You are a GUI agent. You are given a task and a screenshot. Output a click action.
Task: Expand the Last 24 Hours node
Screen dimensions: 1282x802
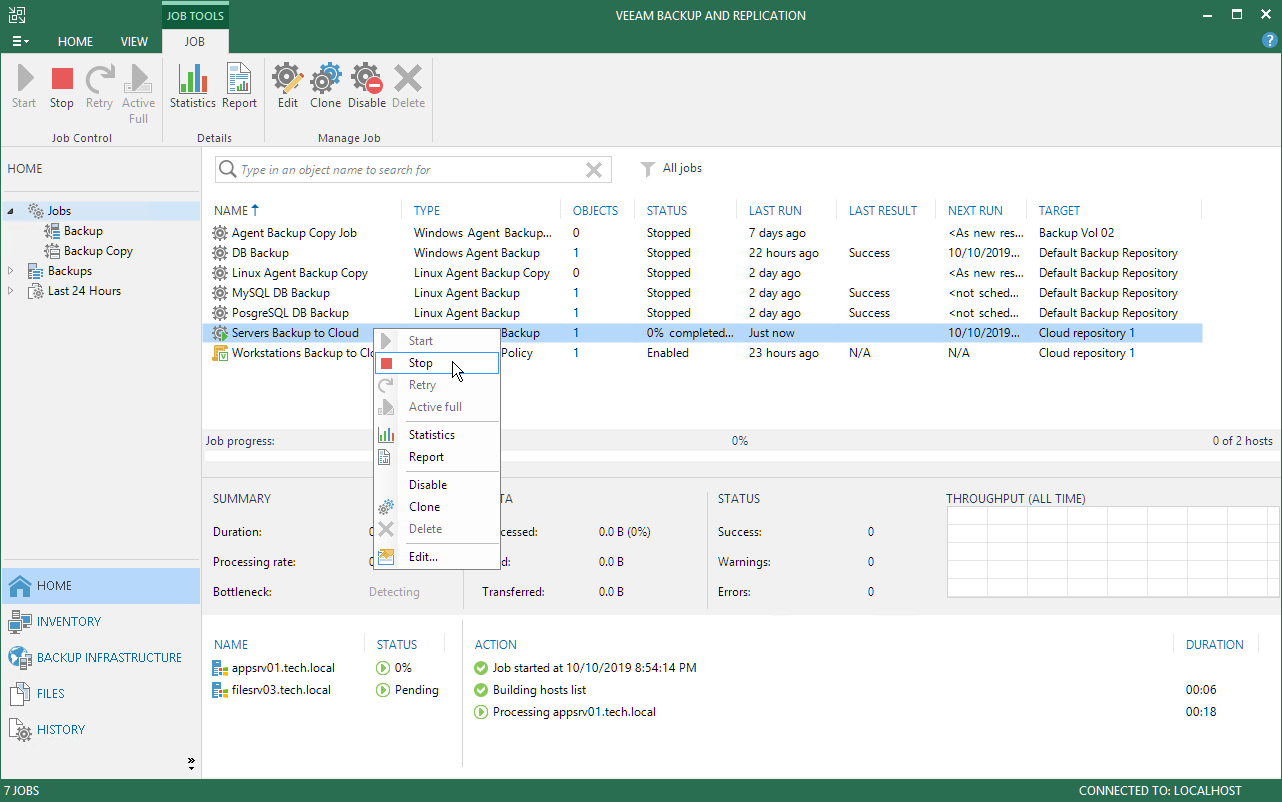(11, 291)
